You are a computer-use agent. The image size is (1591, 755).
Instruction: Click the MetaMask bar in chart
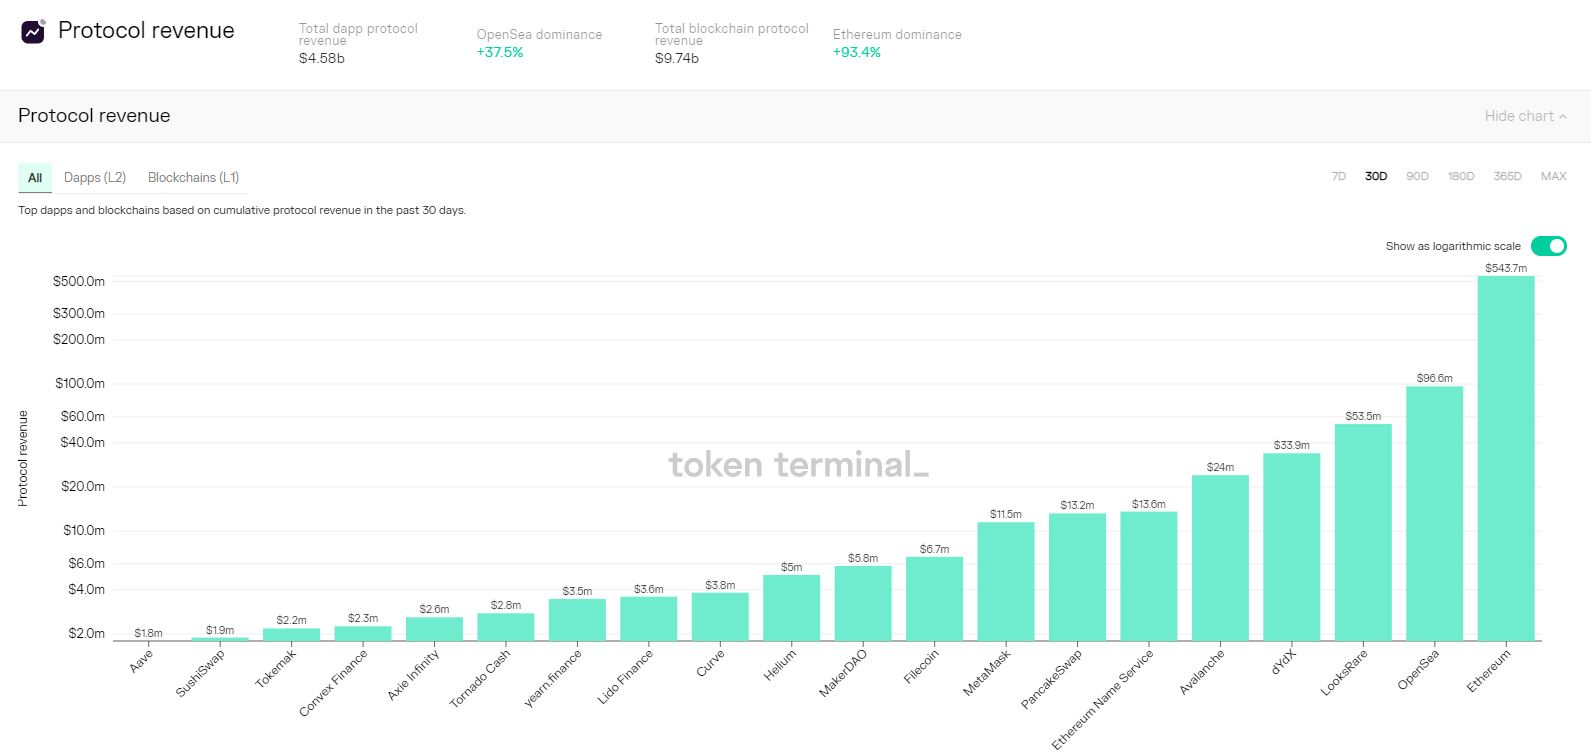pyautogui.click(x=1006, y=581)
